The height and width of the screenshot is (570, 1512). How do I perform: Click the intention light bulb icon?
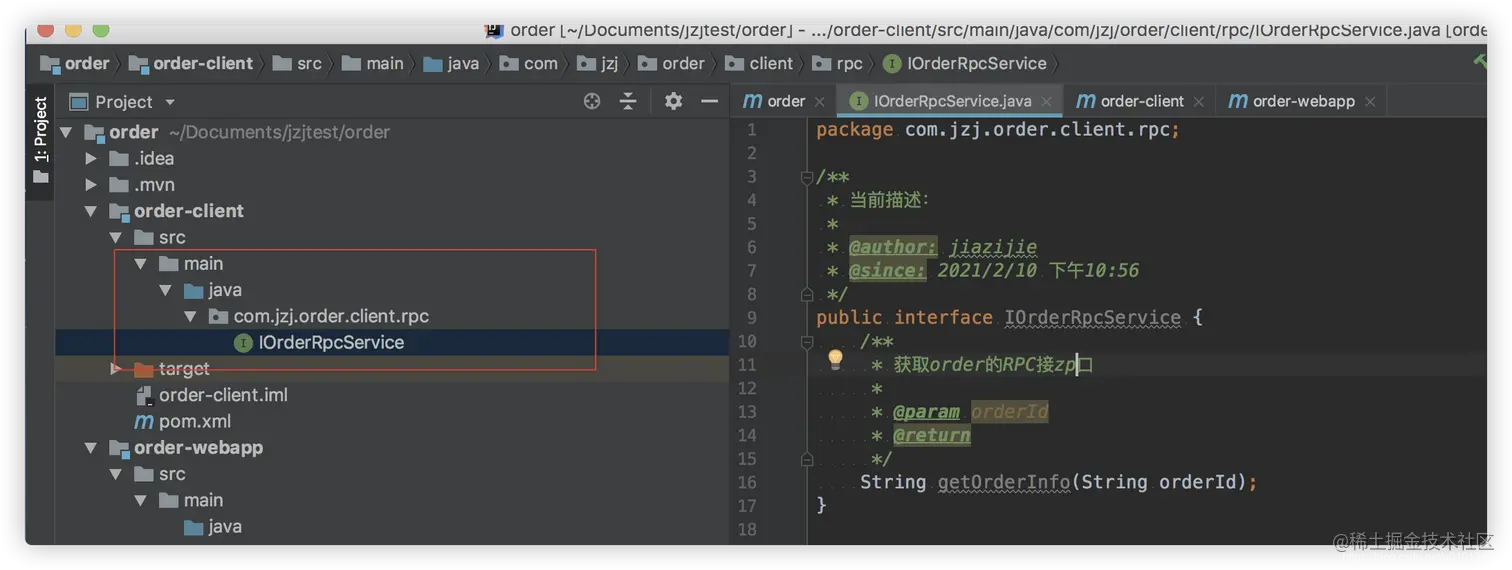click(835, 360)
